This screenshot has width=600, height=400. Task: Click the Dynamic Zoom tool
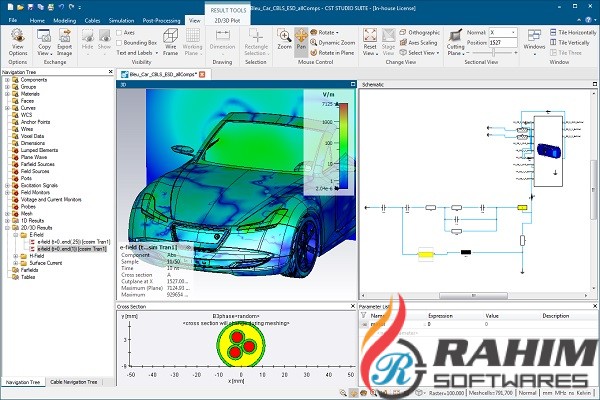pos(333,42)
